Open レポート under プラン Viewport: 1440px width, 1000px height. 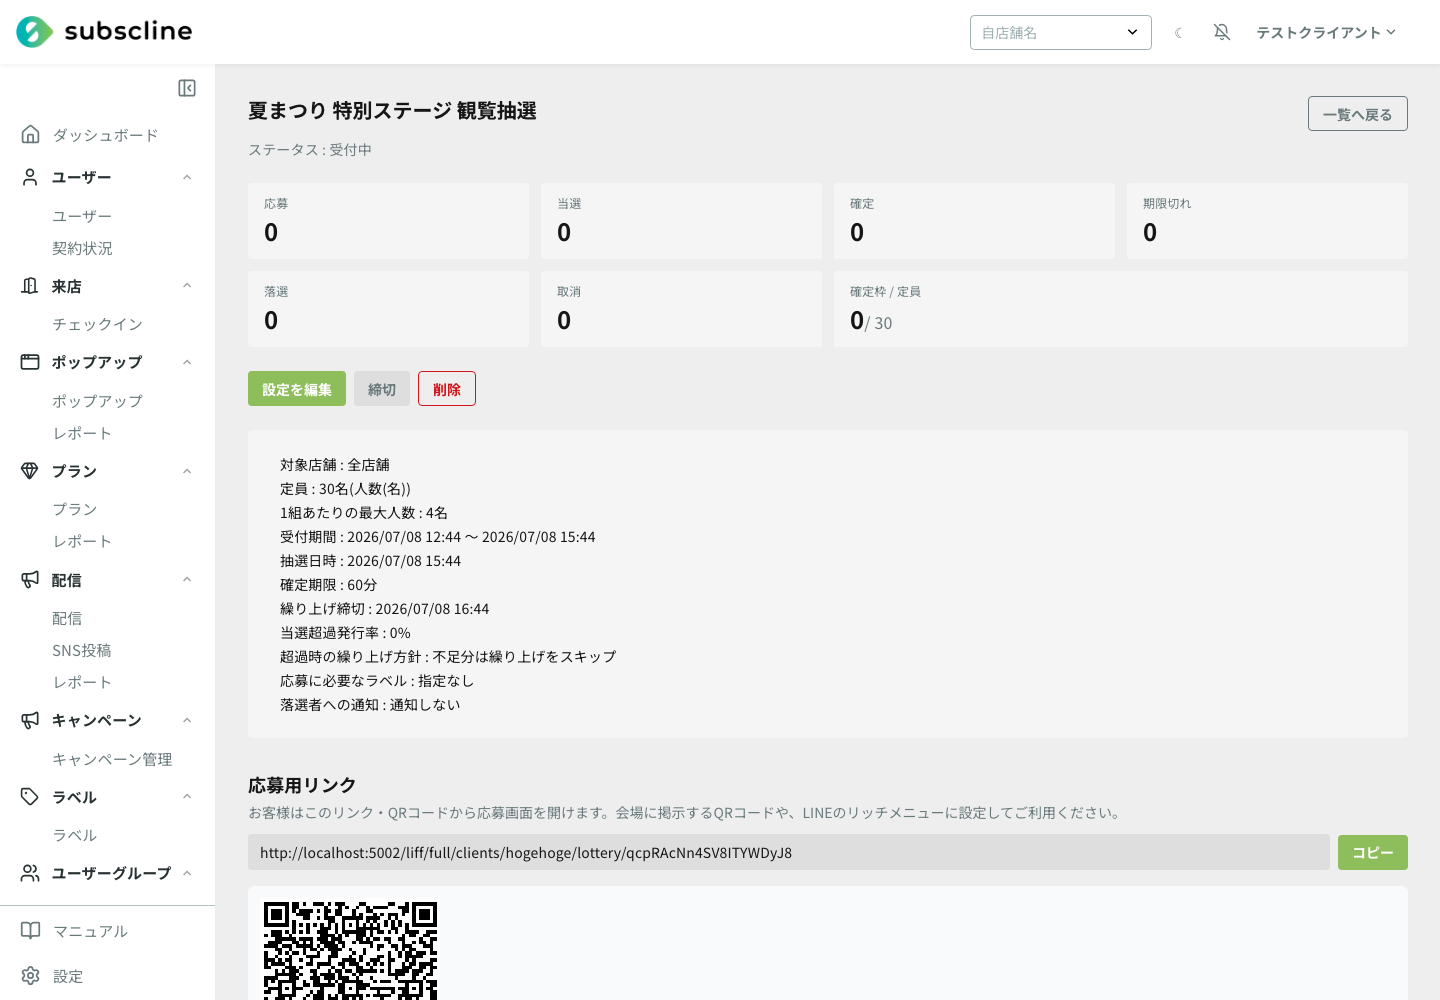[82, 541]
